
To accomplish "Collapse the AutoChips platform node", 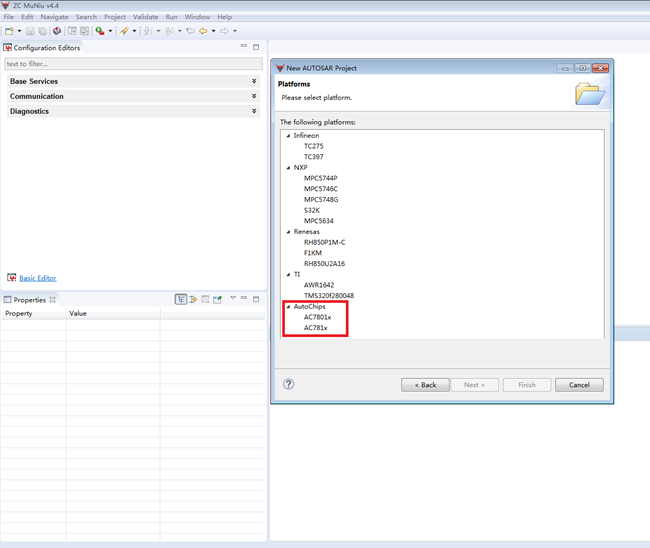I will point(288,307).
